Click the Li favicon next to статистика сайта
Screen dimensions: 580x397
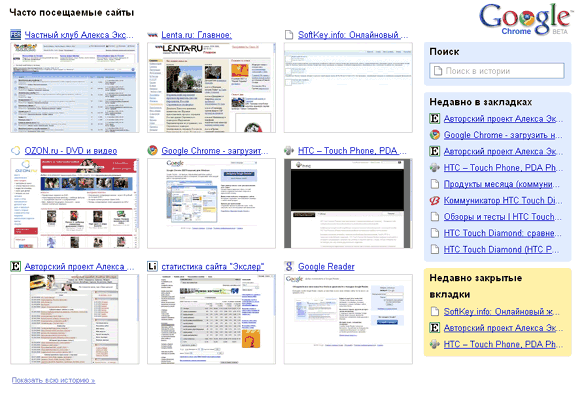pyautogui.click(x=152, y=266)
